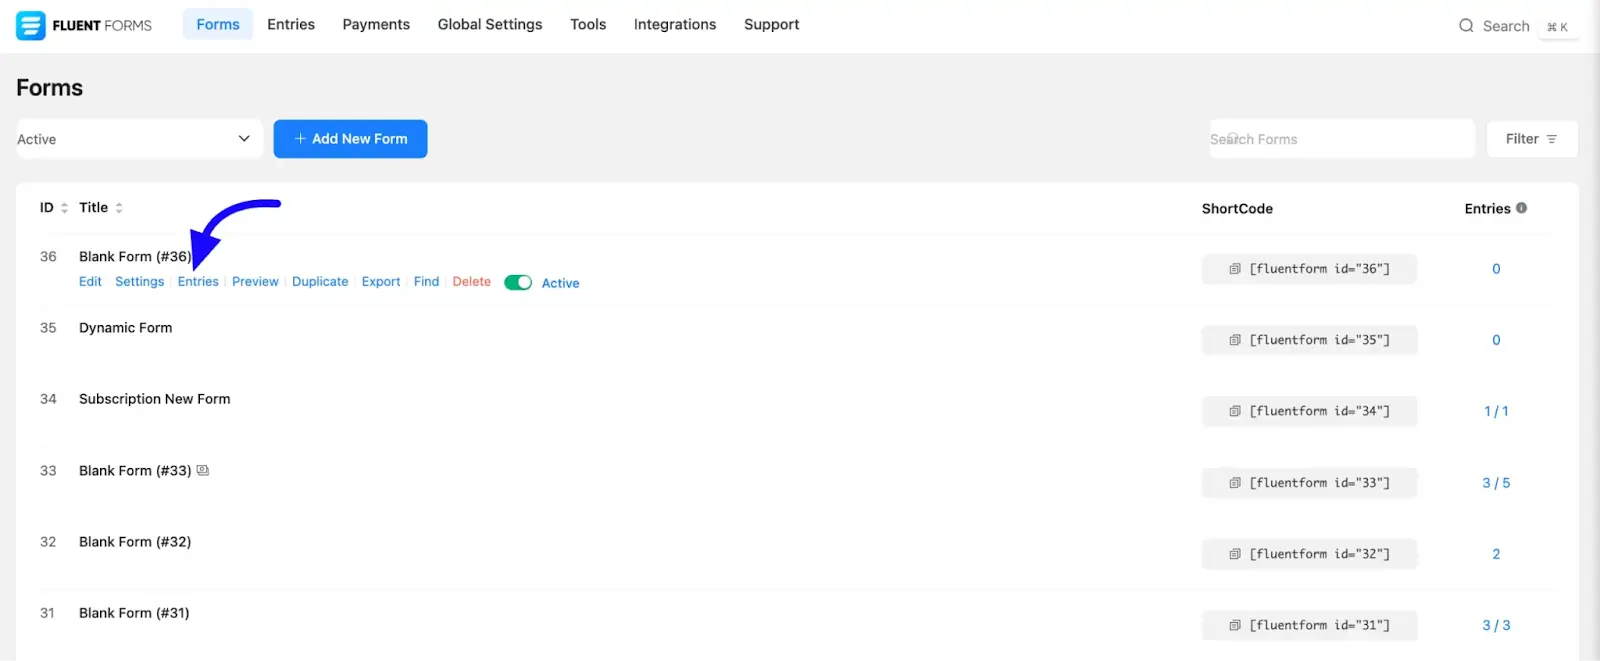The height and width of the screenshot is (661, 1600).
Task: Open the Support menu
Action: 772,24
